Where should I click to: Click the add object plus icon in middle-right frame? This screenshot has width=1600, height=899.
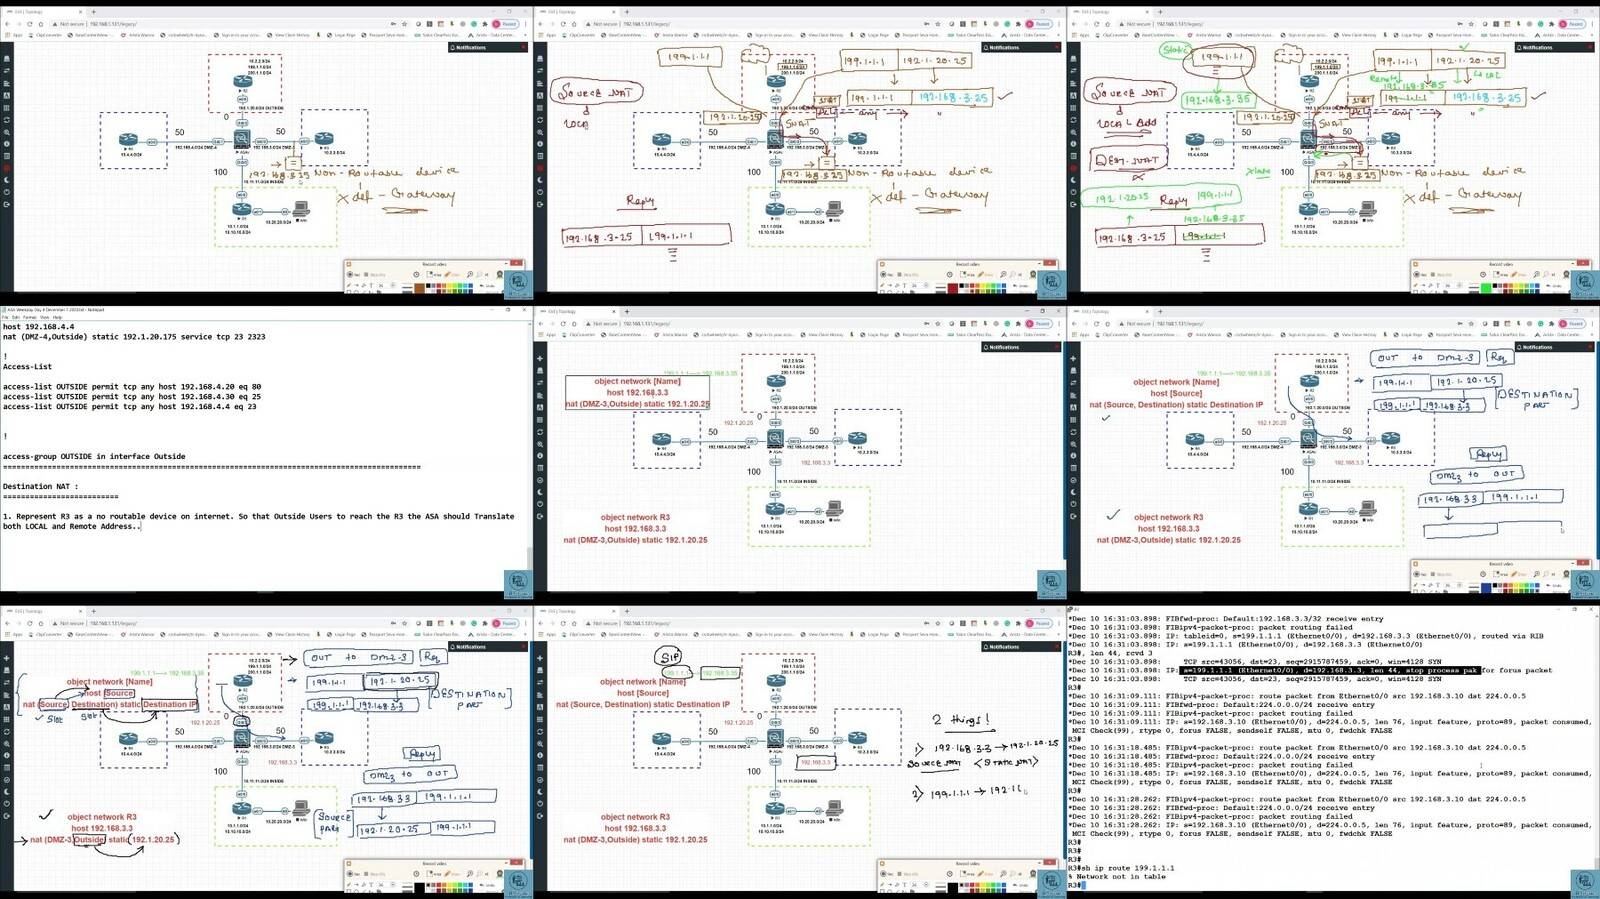coord(1073,359)
